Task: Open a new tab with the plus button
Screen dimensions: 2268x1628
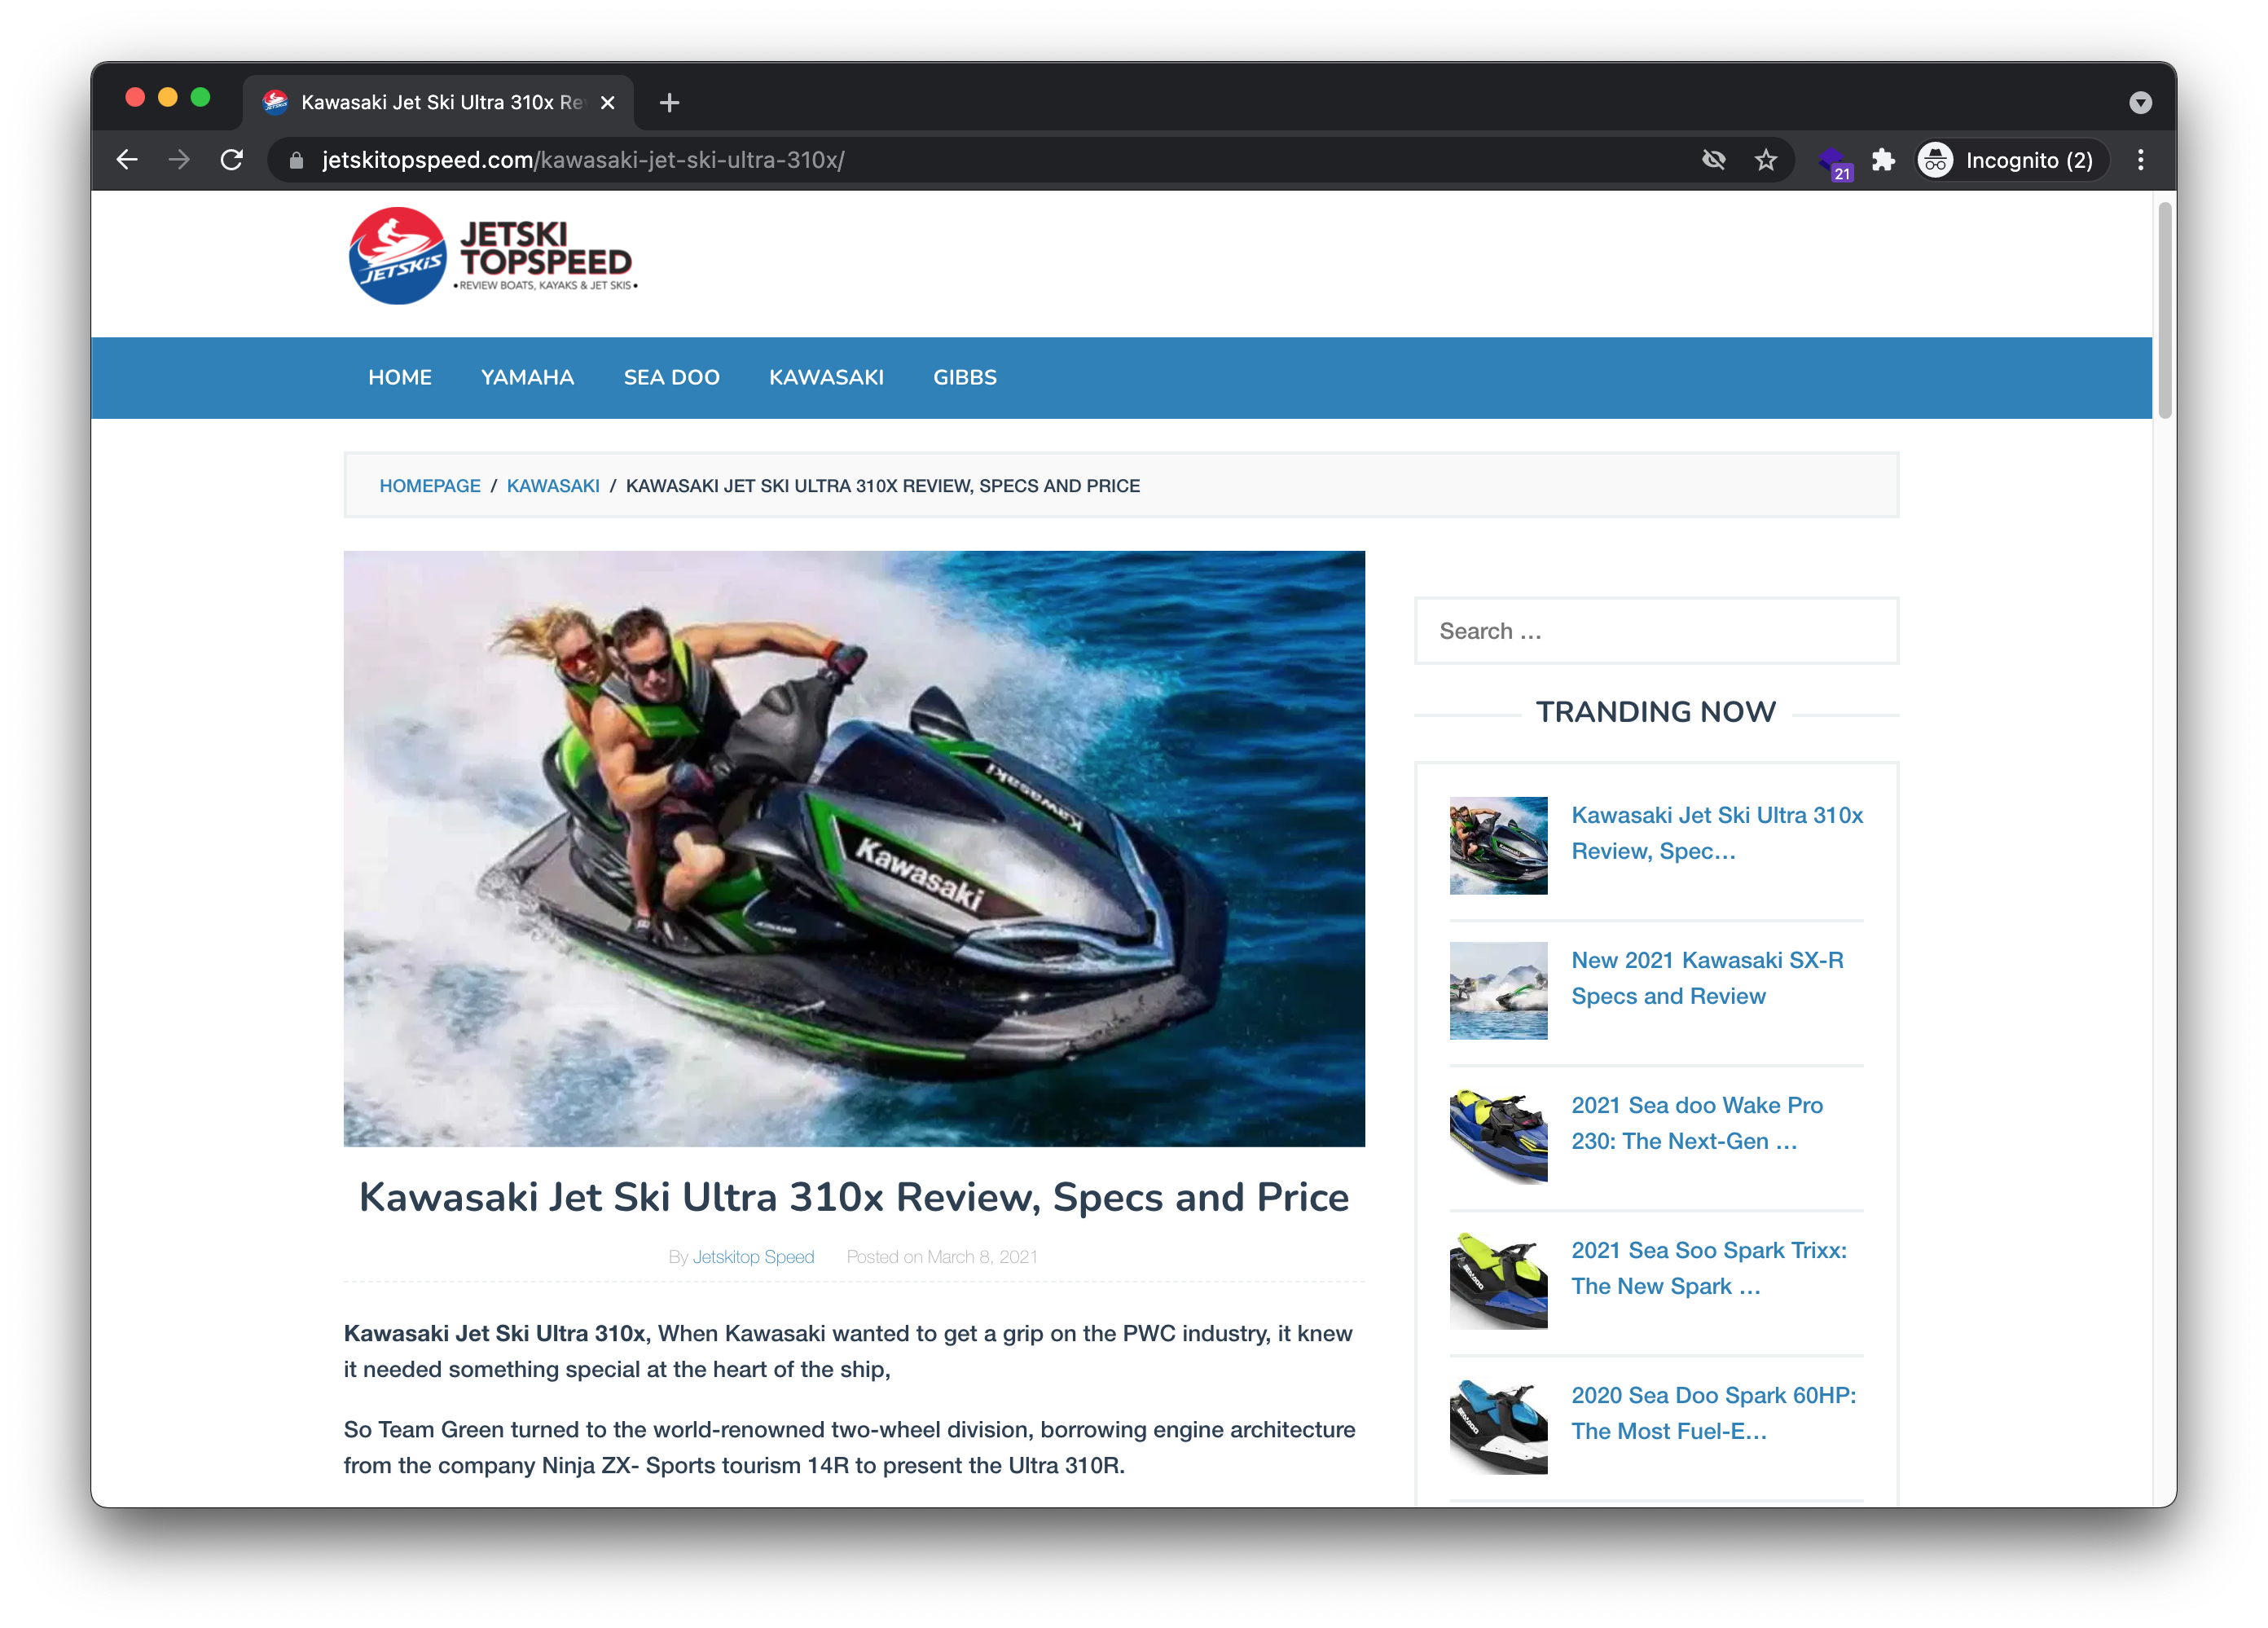Action: click(670, 102)
